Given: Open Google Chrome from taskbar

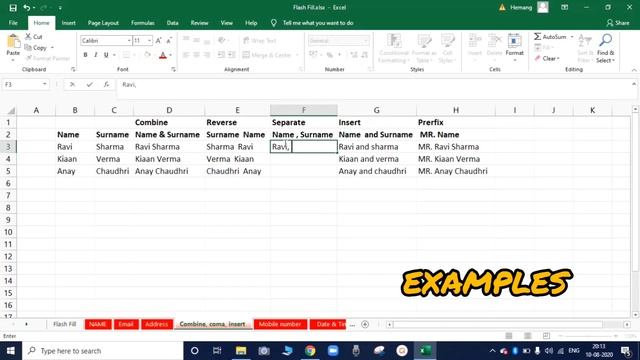Looking at the screenshot, I should point(310,351).
